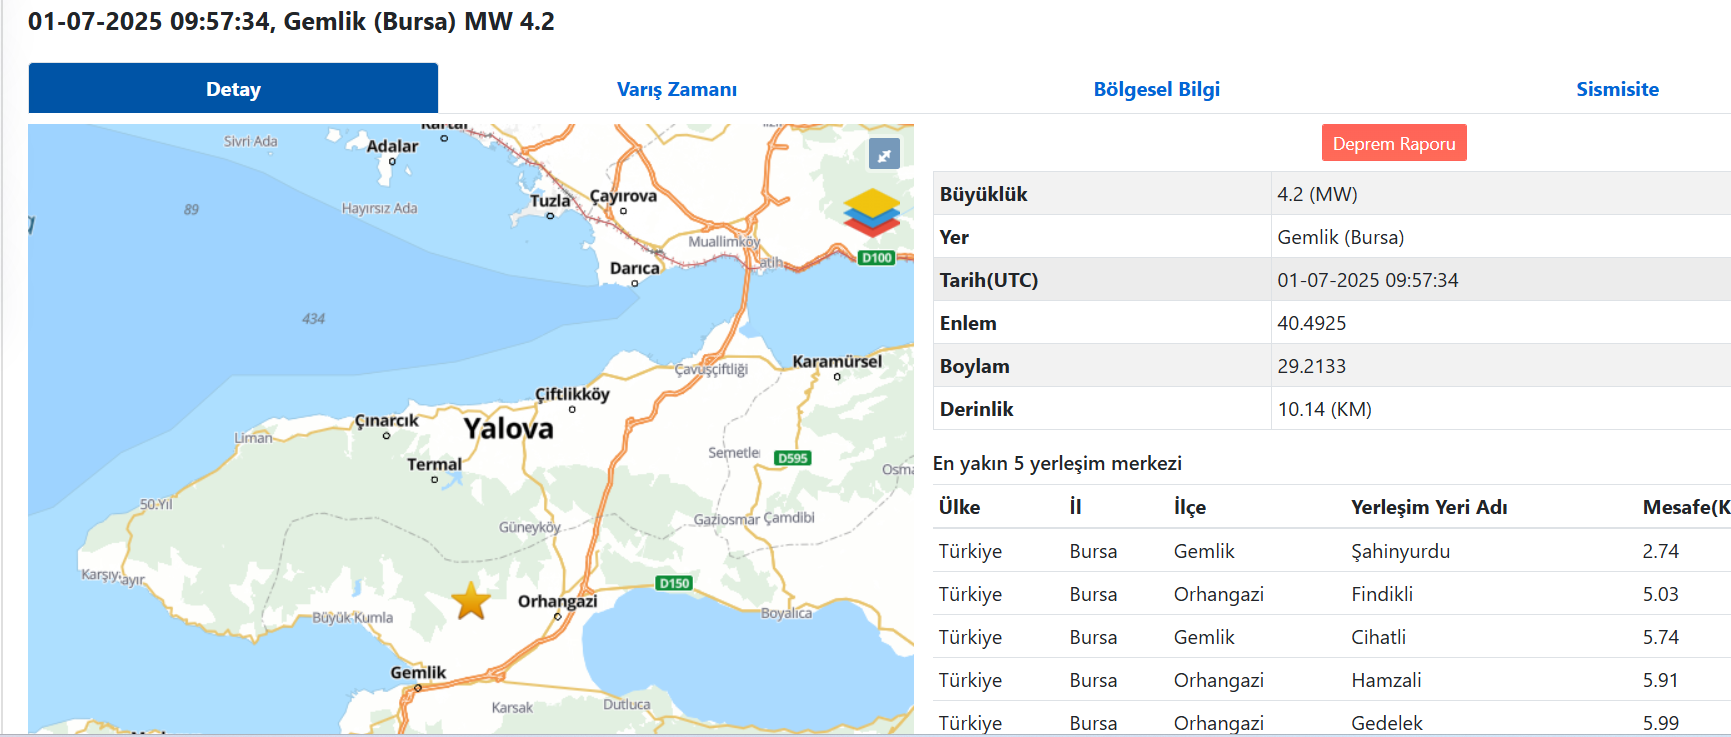Open the map layers stack icon
Viewport: 1731px width, 737px height.
point(872,212)
